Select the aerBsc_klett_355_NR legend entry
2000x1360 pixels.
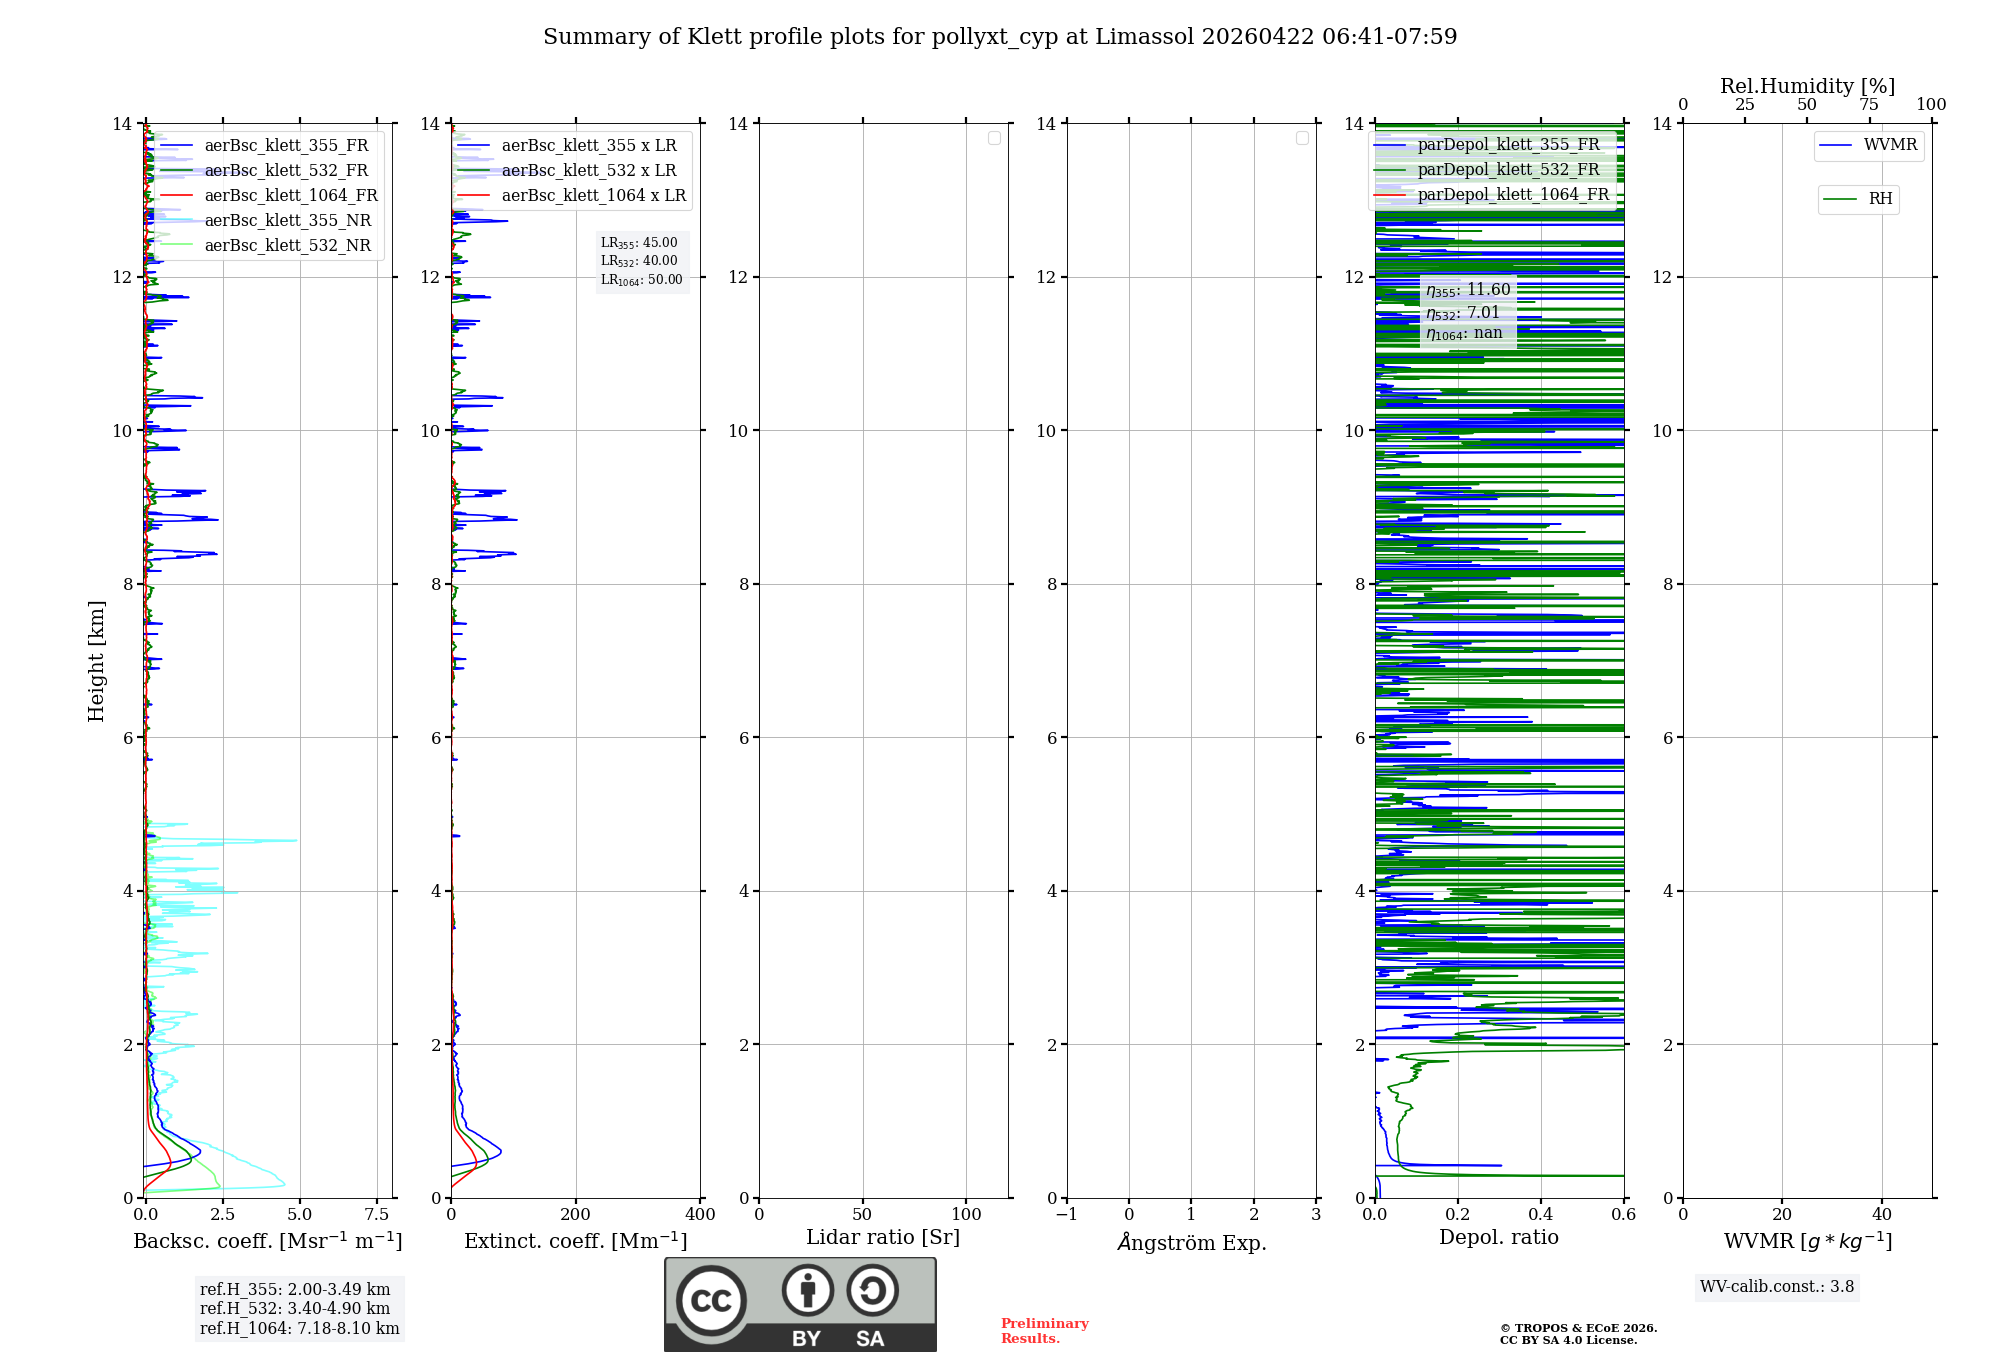pos(287,221)
